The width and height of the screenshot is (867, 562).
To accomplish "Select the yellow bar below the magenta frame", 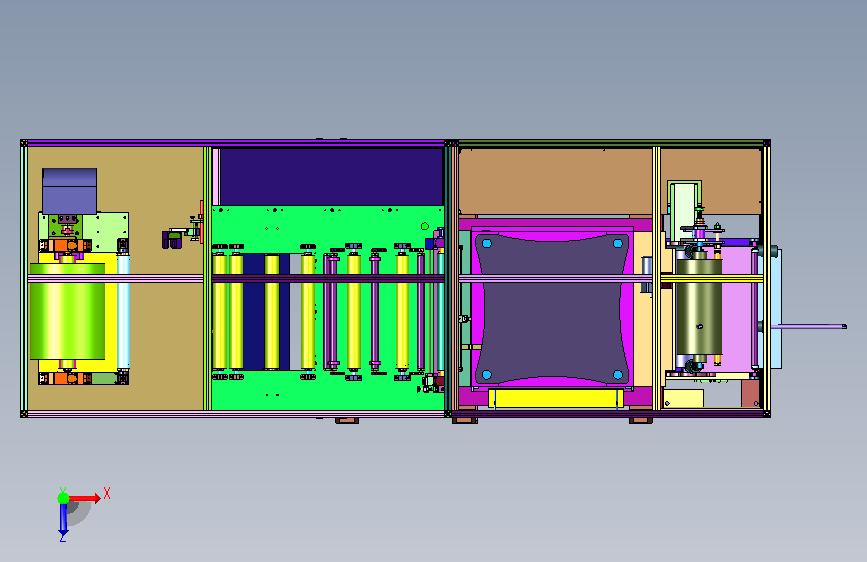I will 556,398.
